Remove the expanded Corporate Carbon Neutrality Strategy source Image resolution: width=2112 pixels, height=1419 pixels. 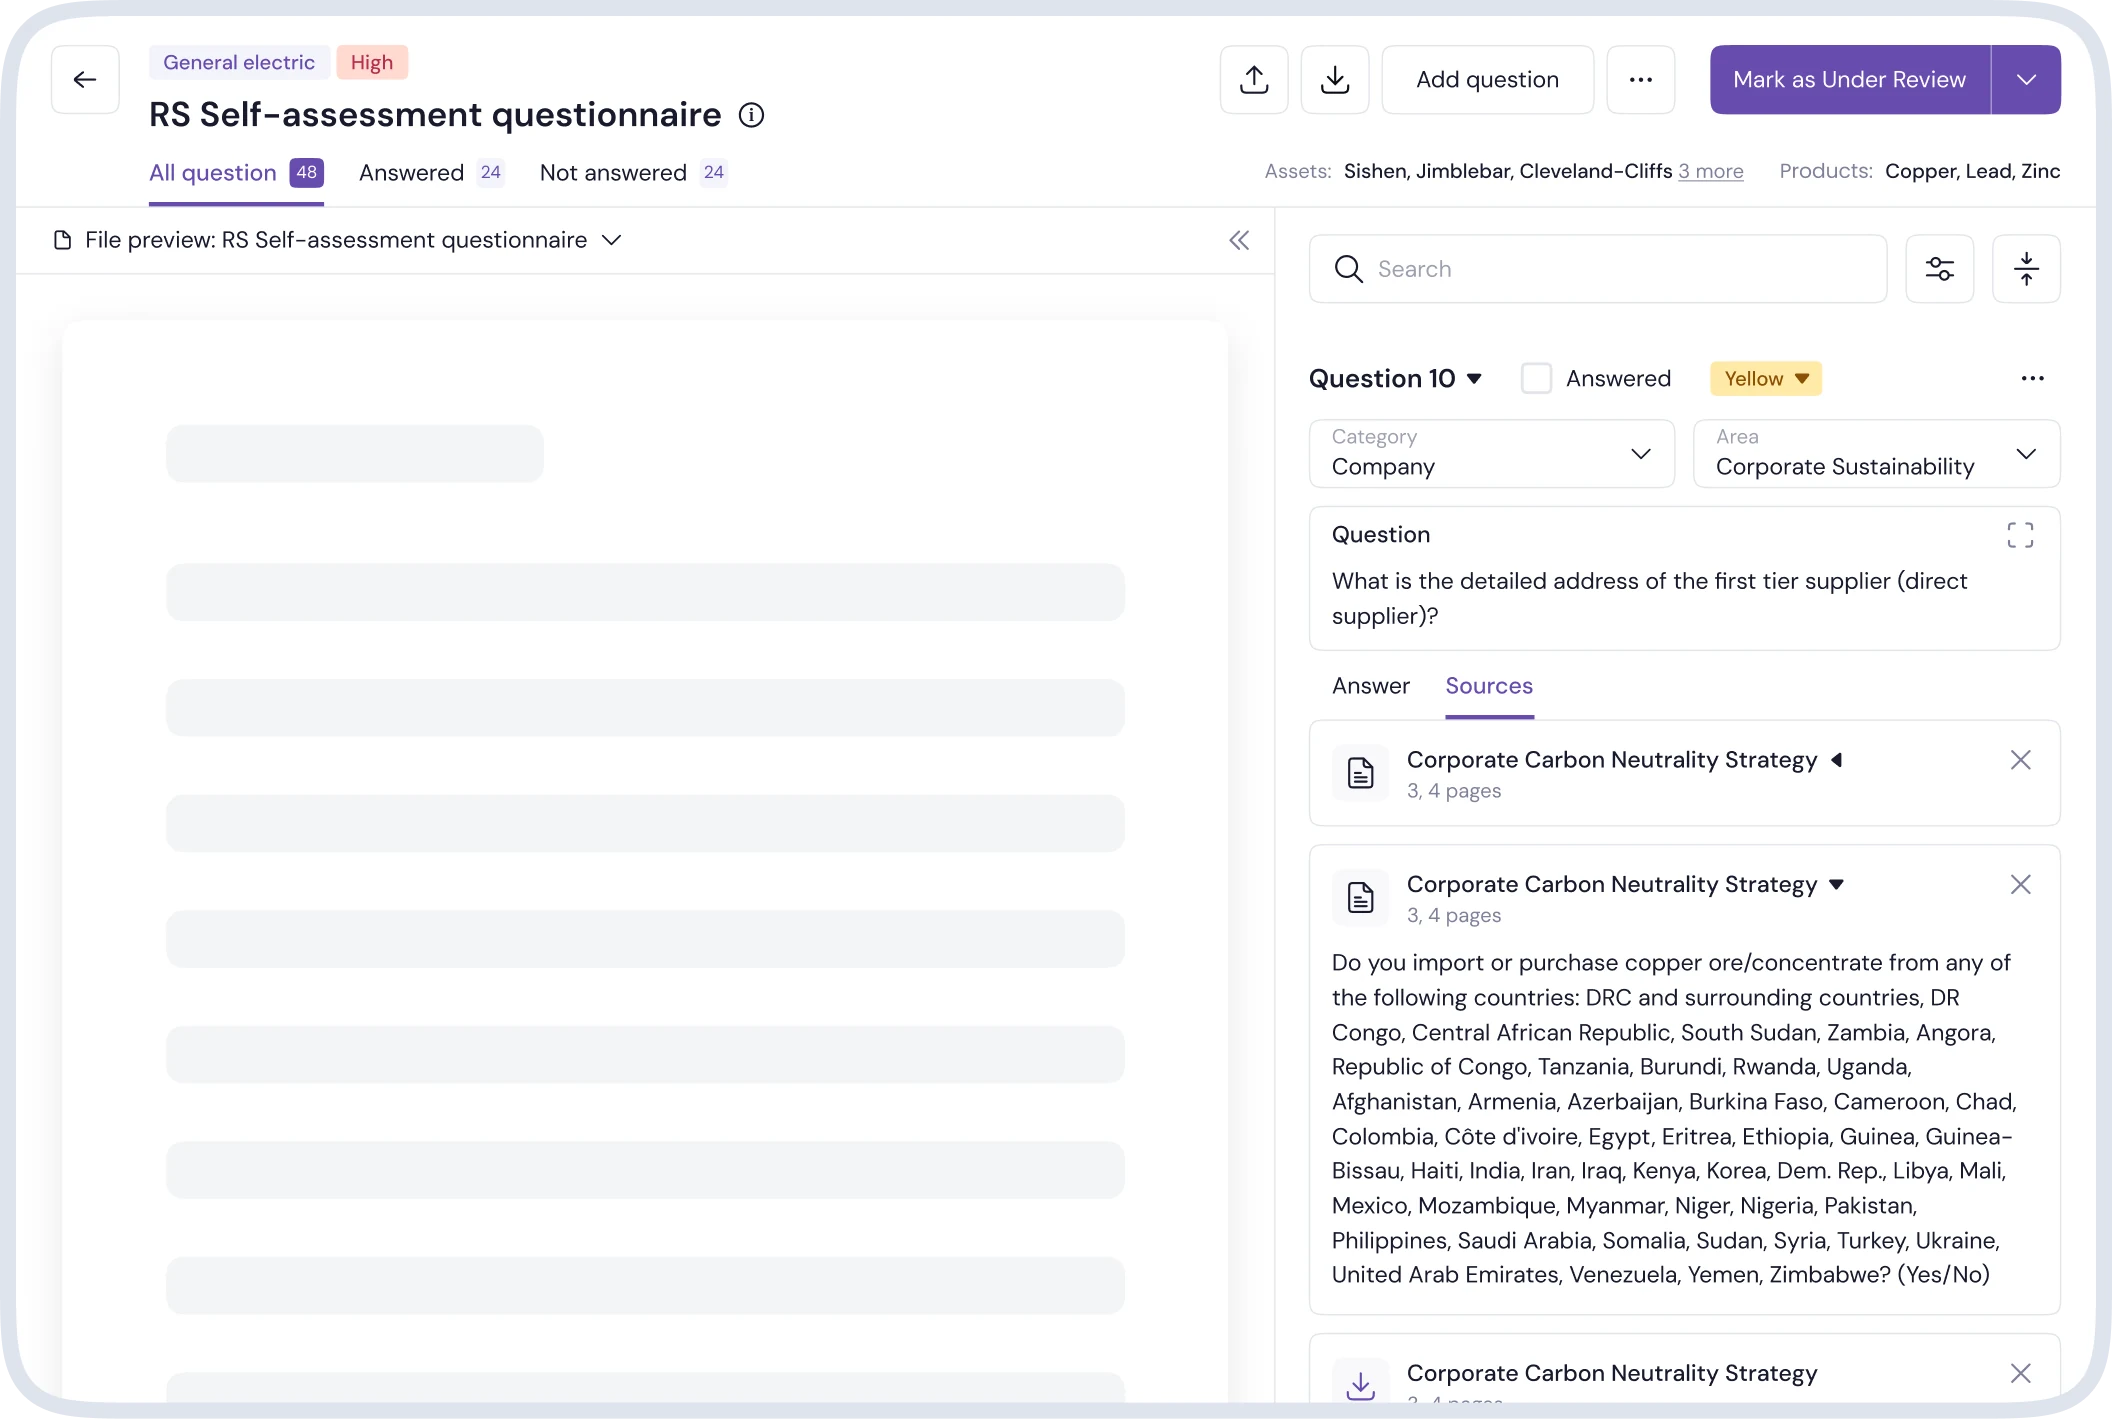tap(2020, 885)
